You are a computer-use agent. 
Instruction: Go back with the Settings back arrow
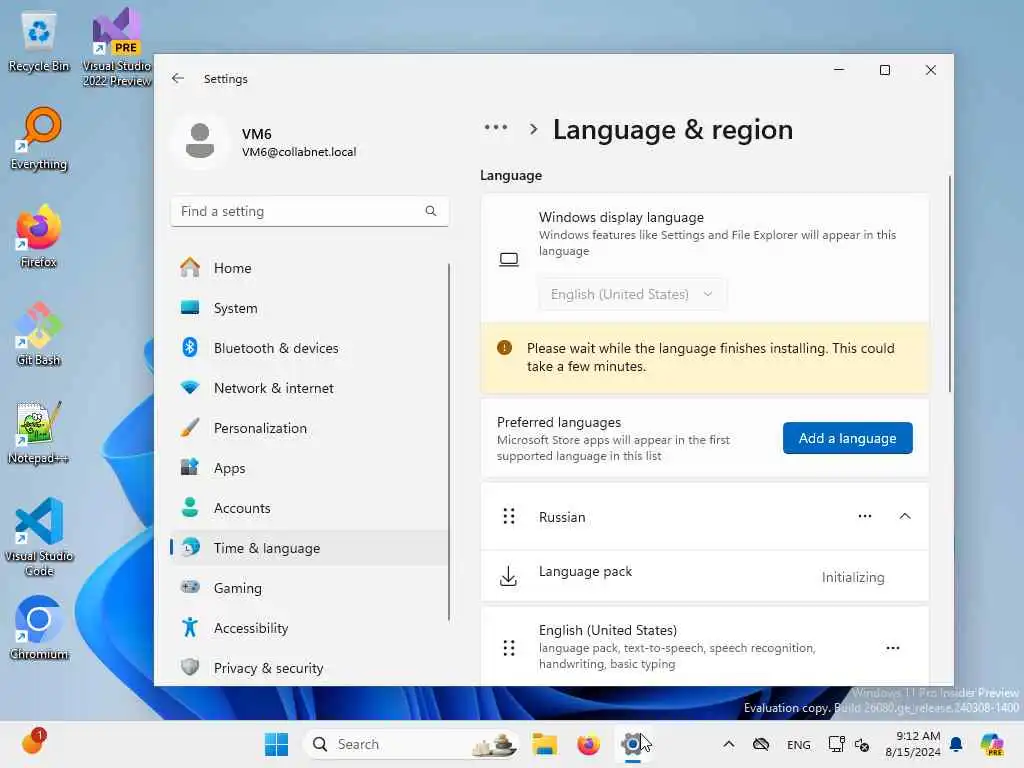point(178,78)
